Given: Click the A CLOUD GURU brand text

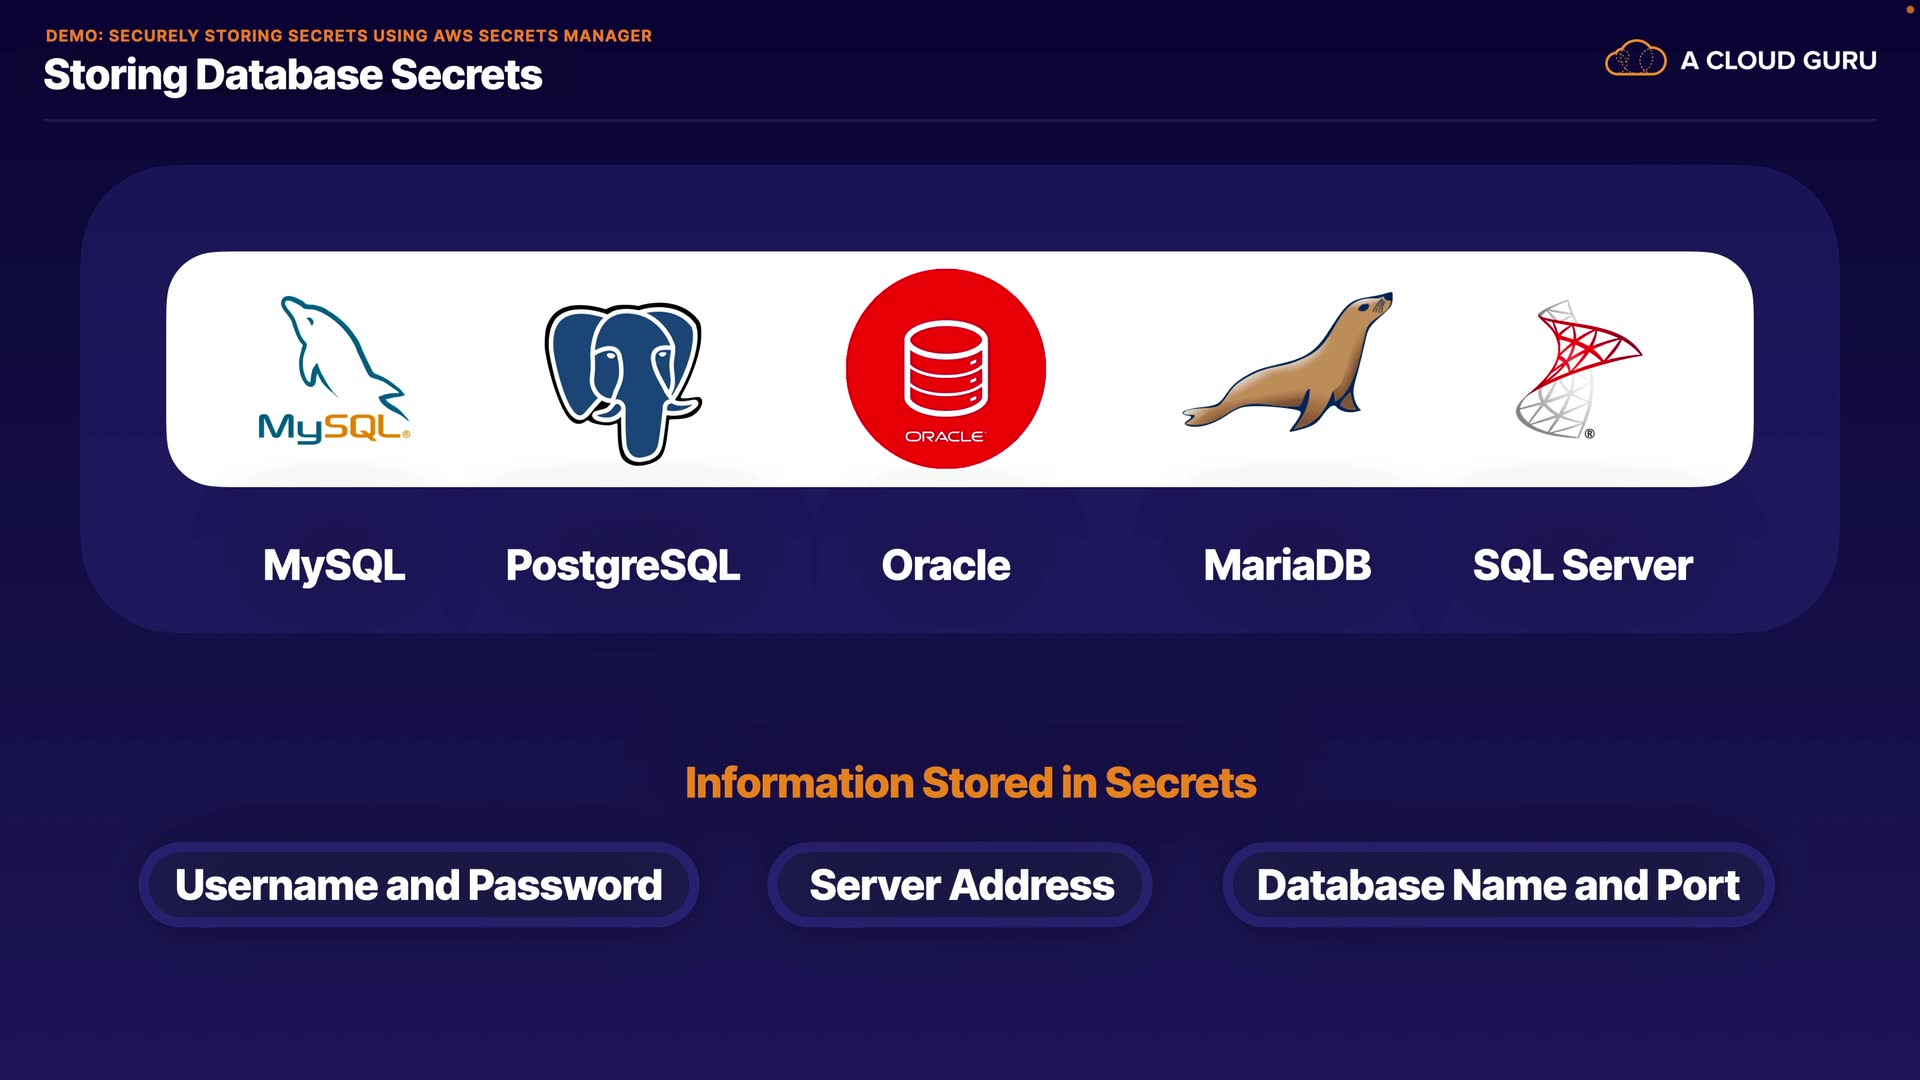Looking at the screenshot, I should click(1778, 61).
